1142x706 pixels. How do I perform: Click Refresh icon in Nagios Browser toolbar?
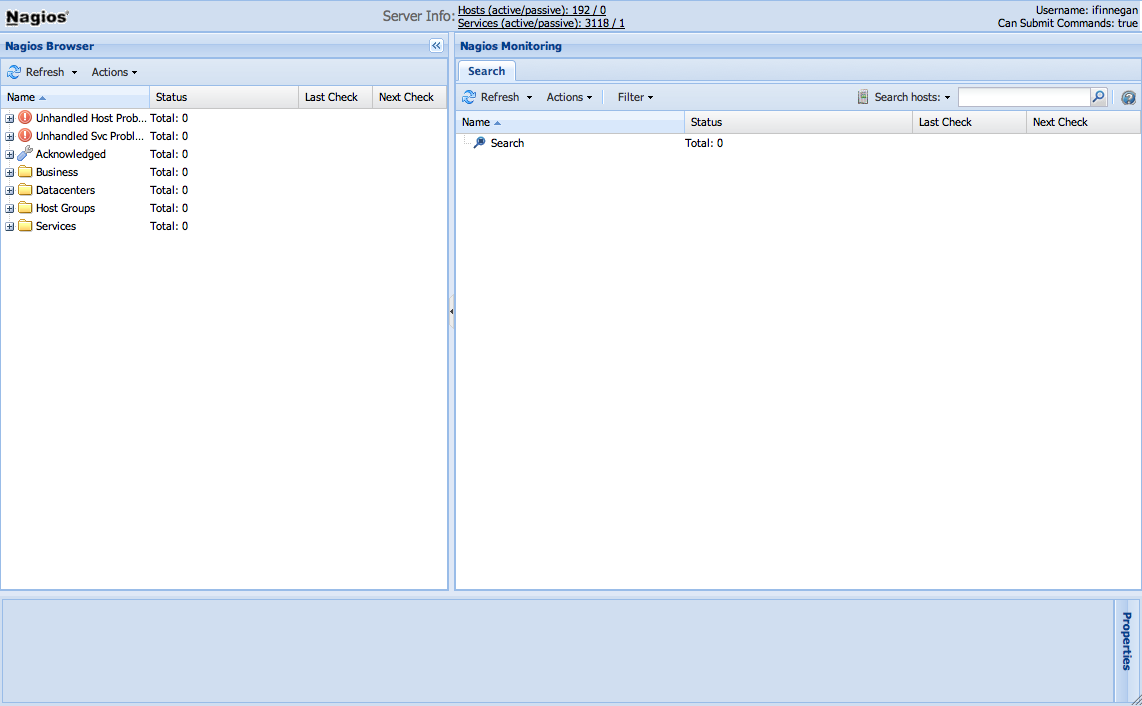coord(14,72)
